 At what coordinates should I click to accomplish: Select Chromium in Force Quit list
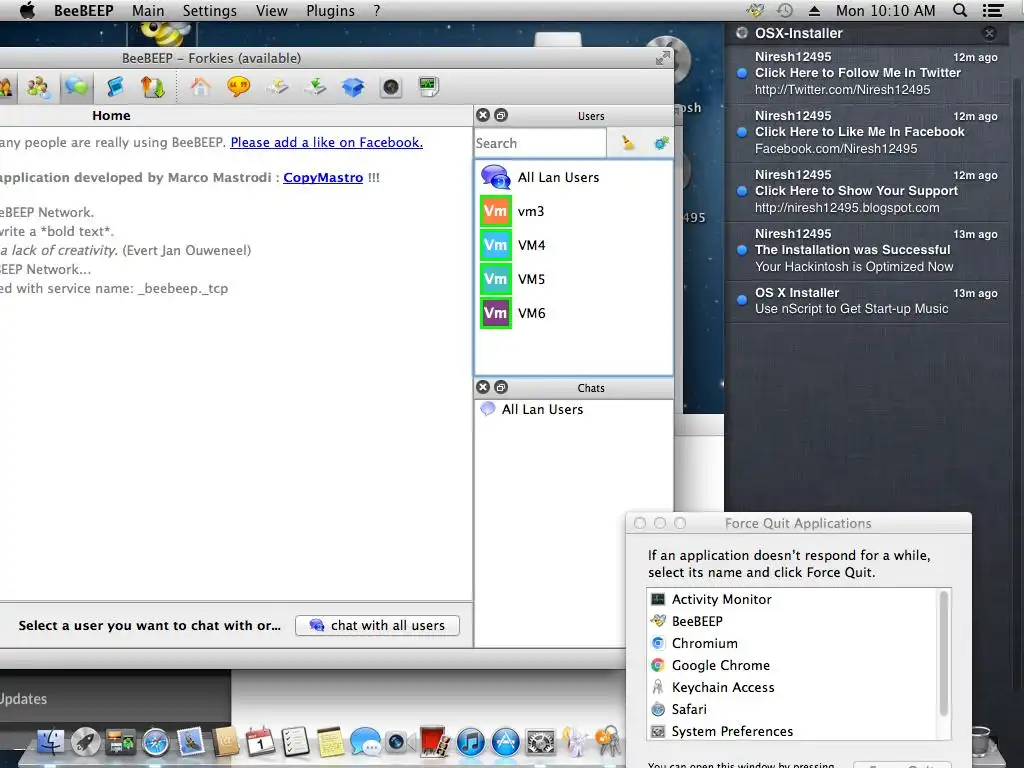pos(792,643)
